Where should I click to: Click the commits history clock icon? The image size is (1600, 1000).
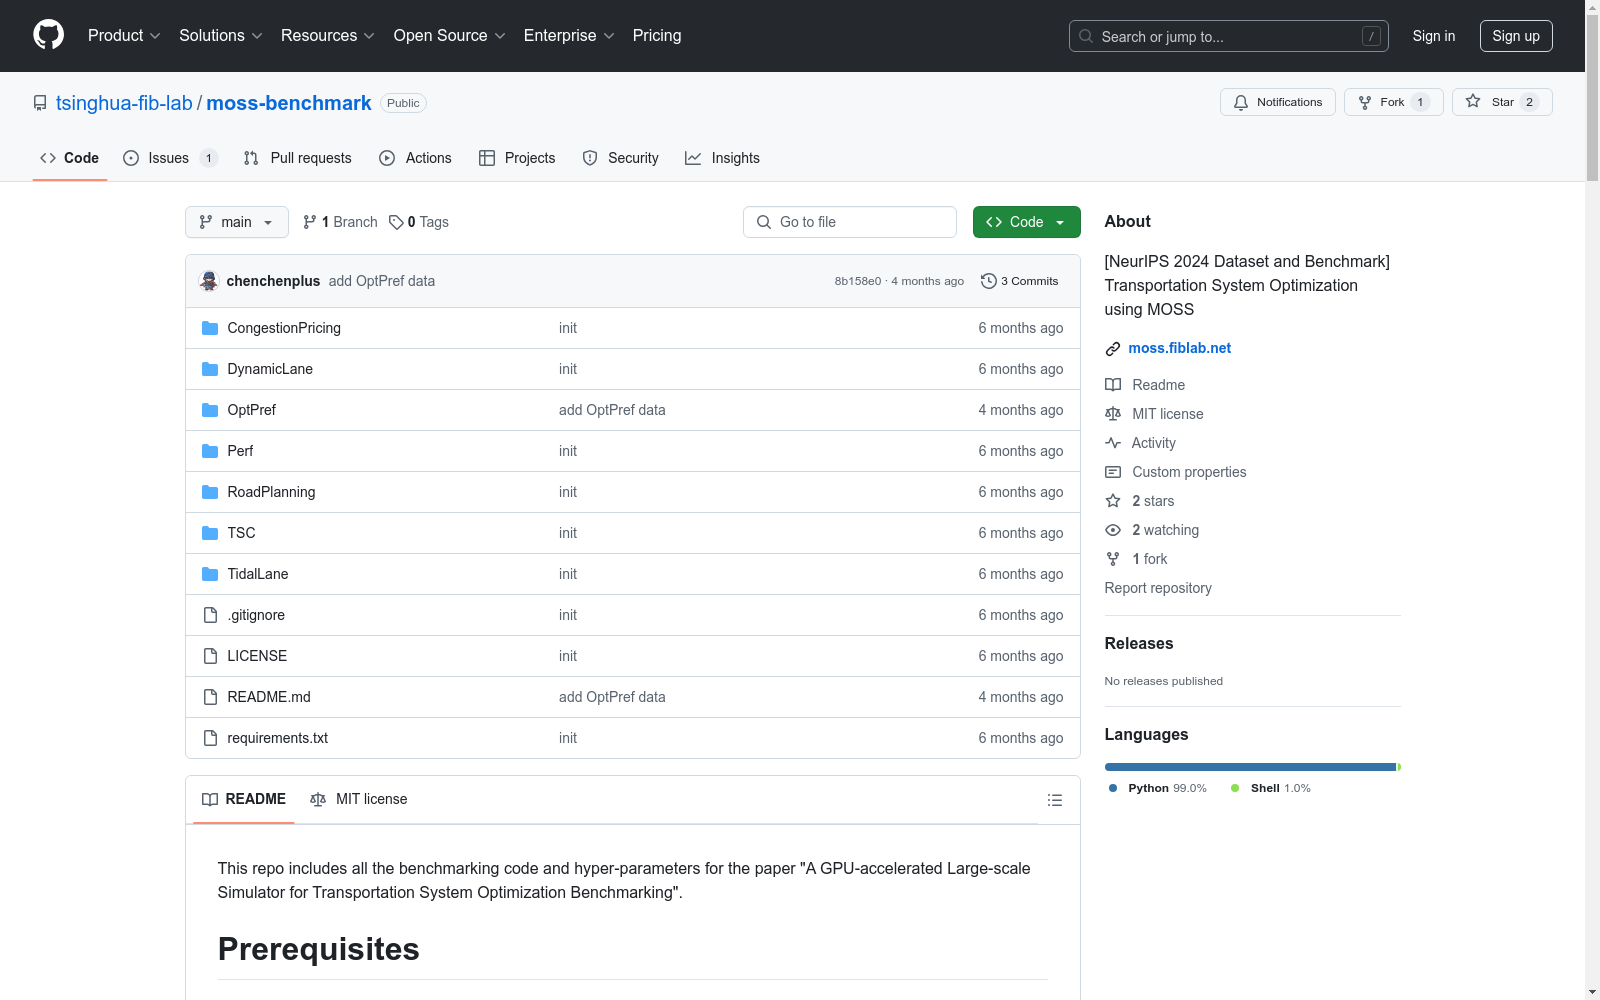tap(989, 281)
